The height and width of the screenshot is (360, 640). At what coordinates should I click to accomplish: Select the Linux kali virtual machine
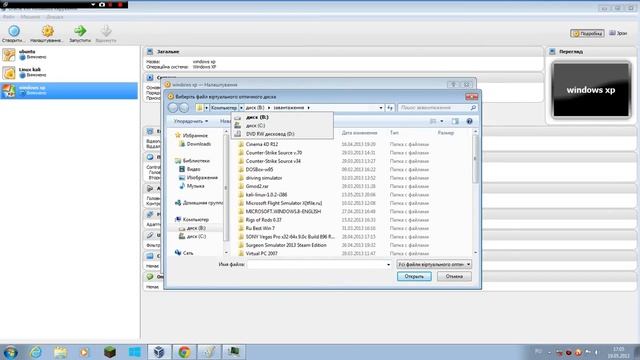click(69, 73)
